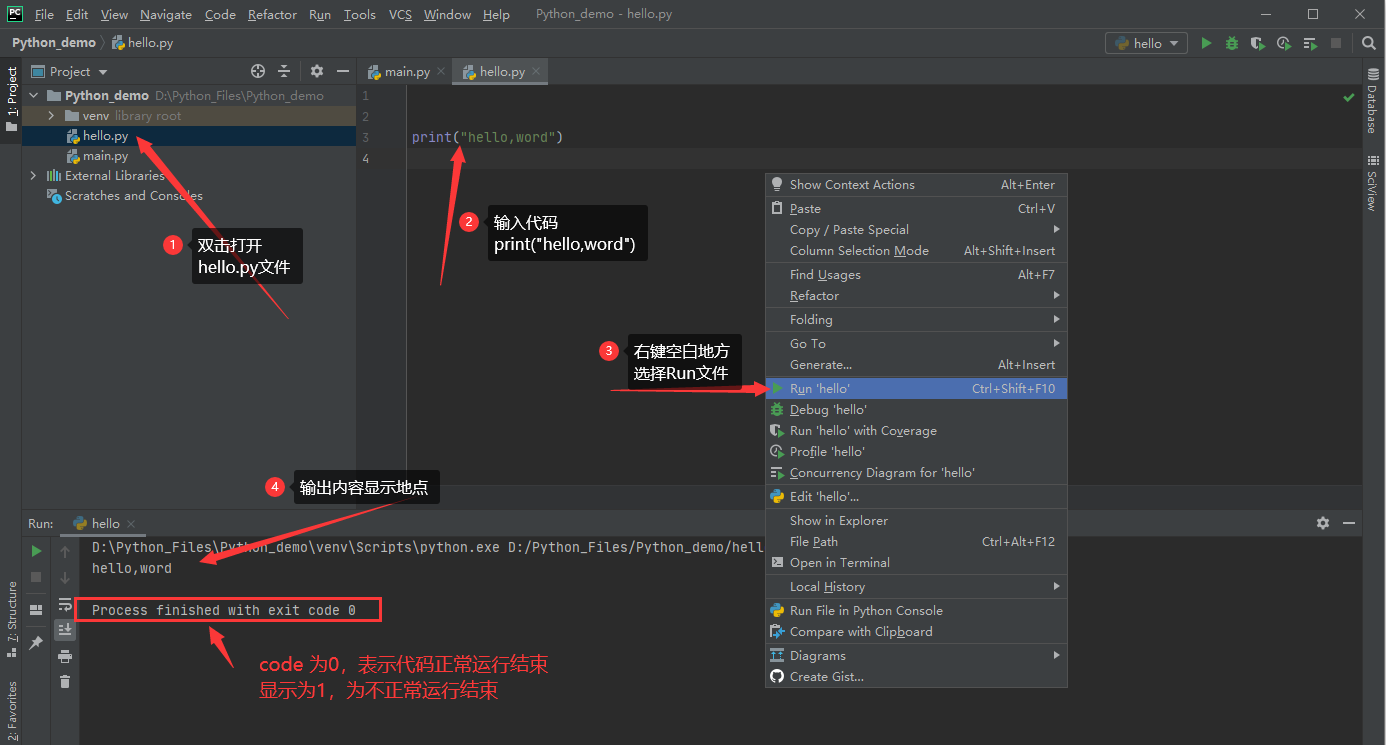Screen dimensions: 1386x745
Task: Choose Paste in context menu
Action: coord(916,208)
